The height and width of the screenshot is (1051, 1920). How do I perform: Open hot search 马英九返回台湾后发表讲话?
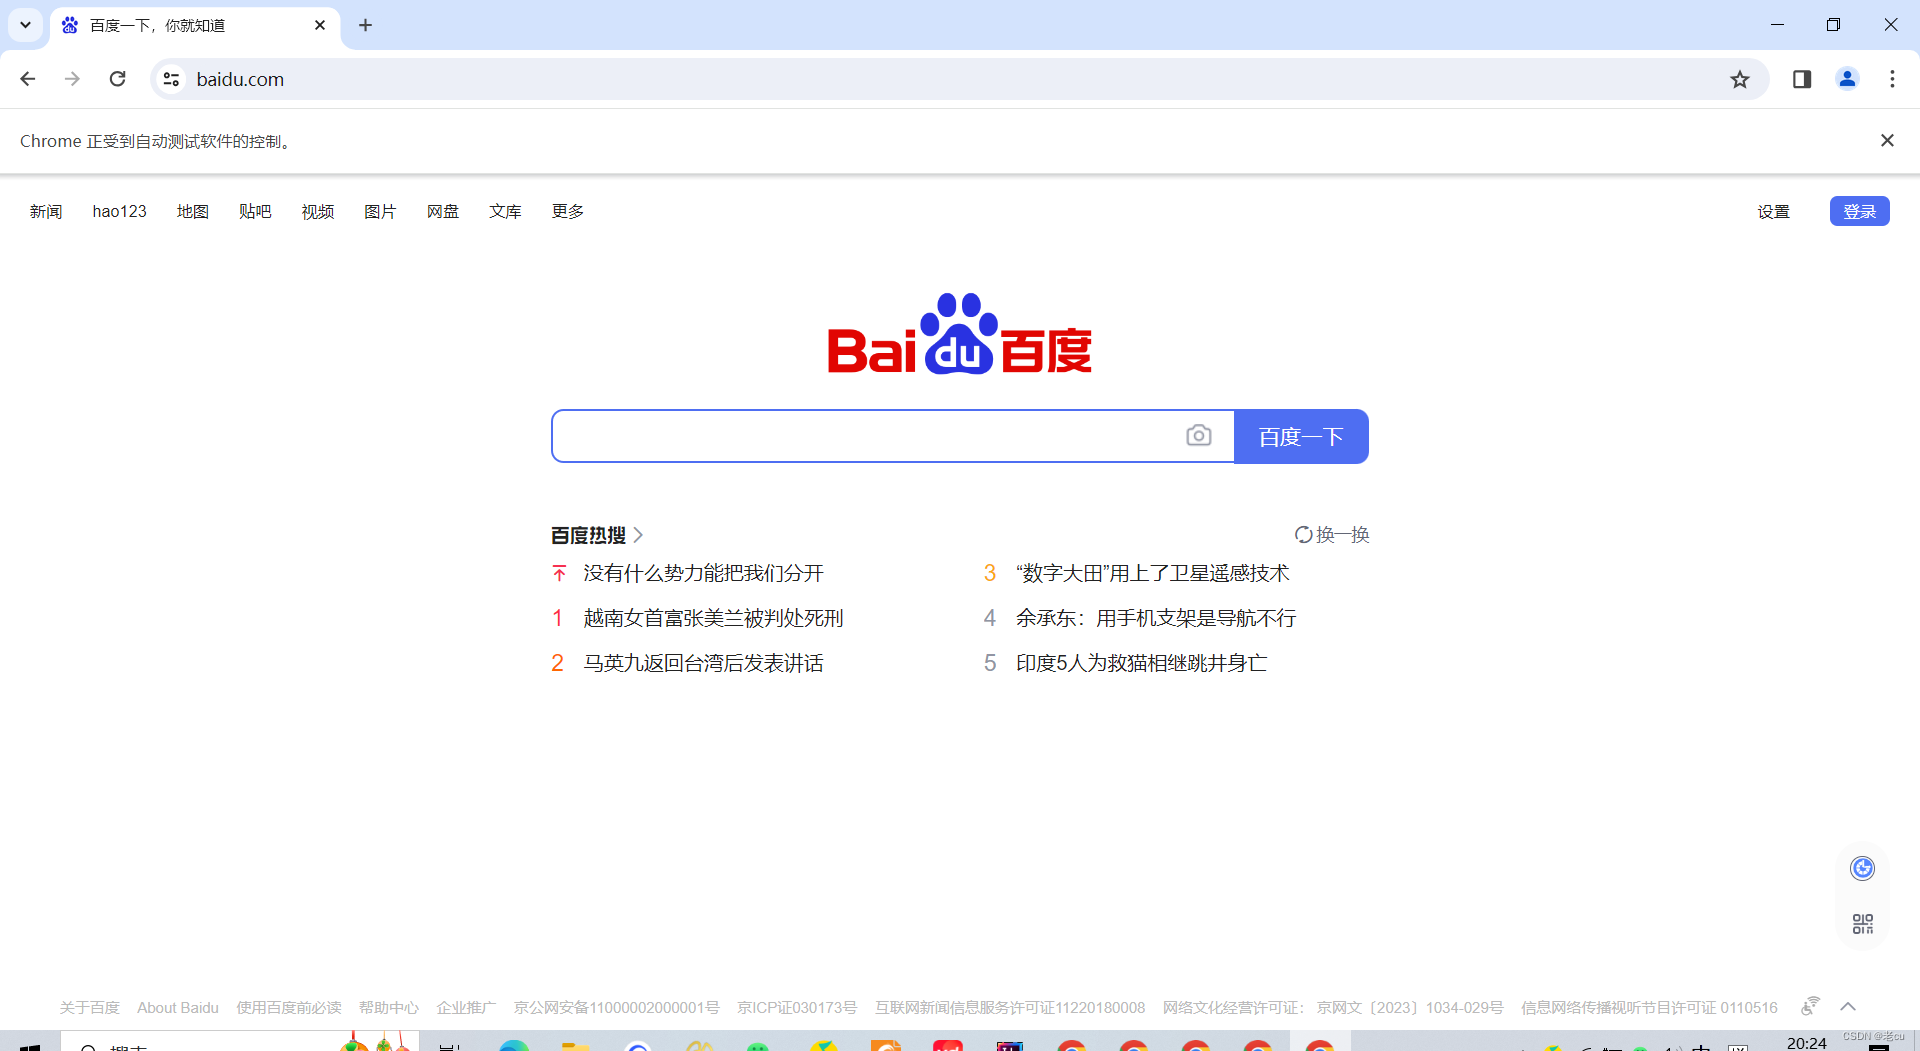704,663
